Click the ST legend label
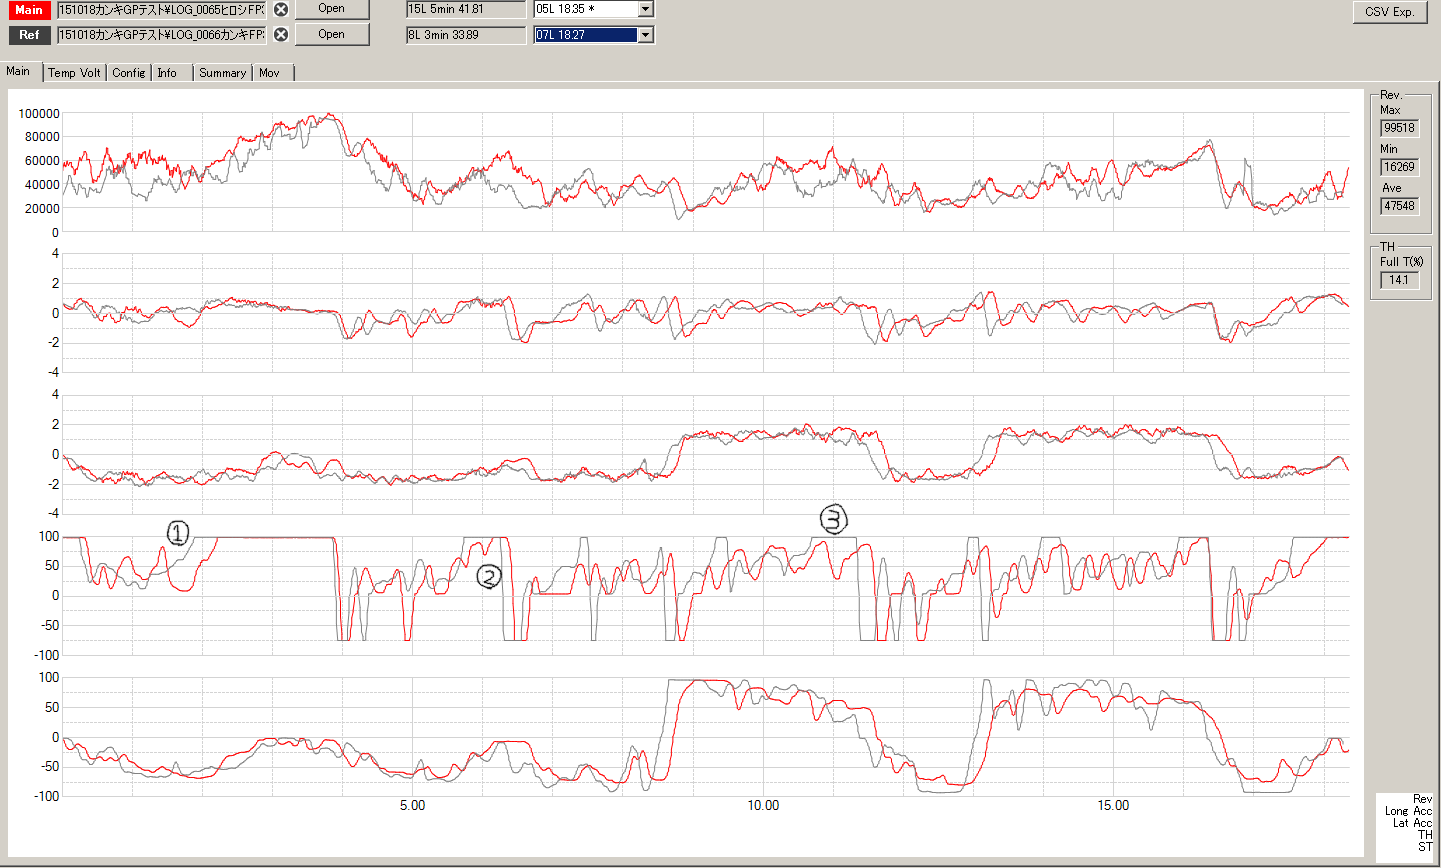The width and height of the screenshot is (1441, 868). (1425, 847)
